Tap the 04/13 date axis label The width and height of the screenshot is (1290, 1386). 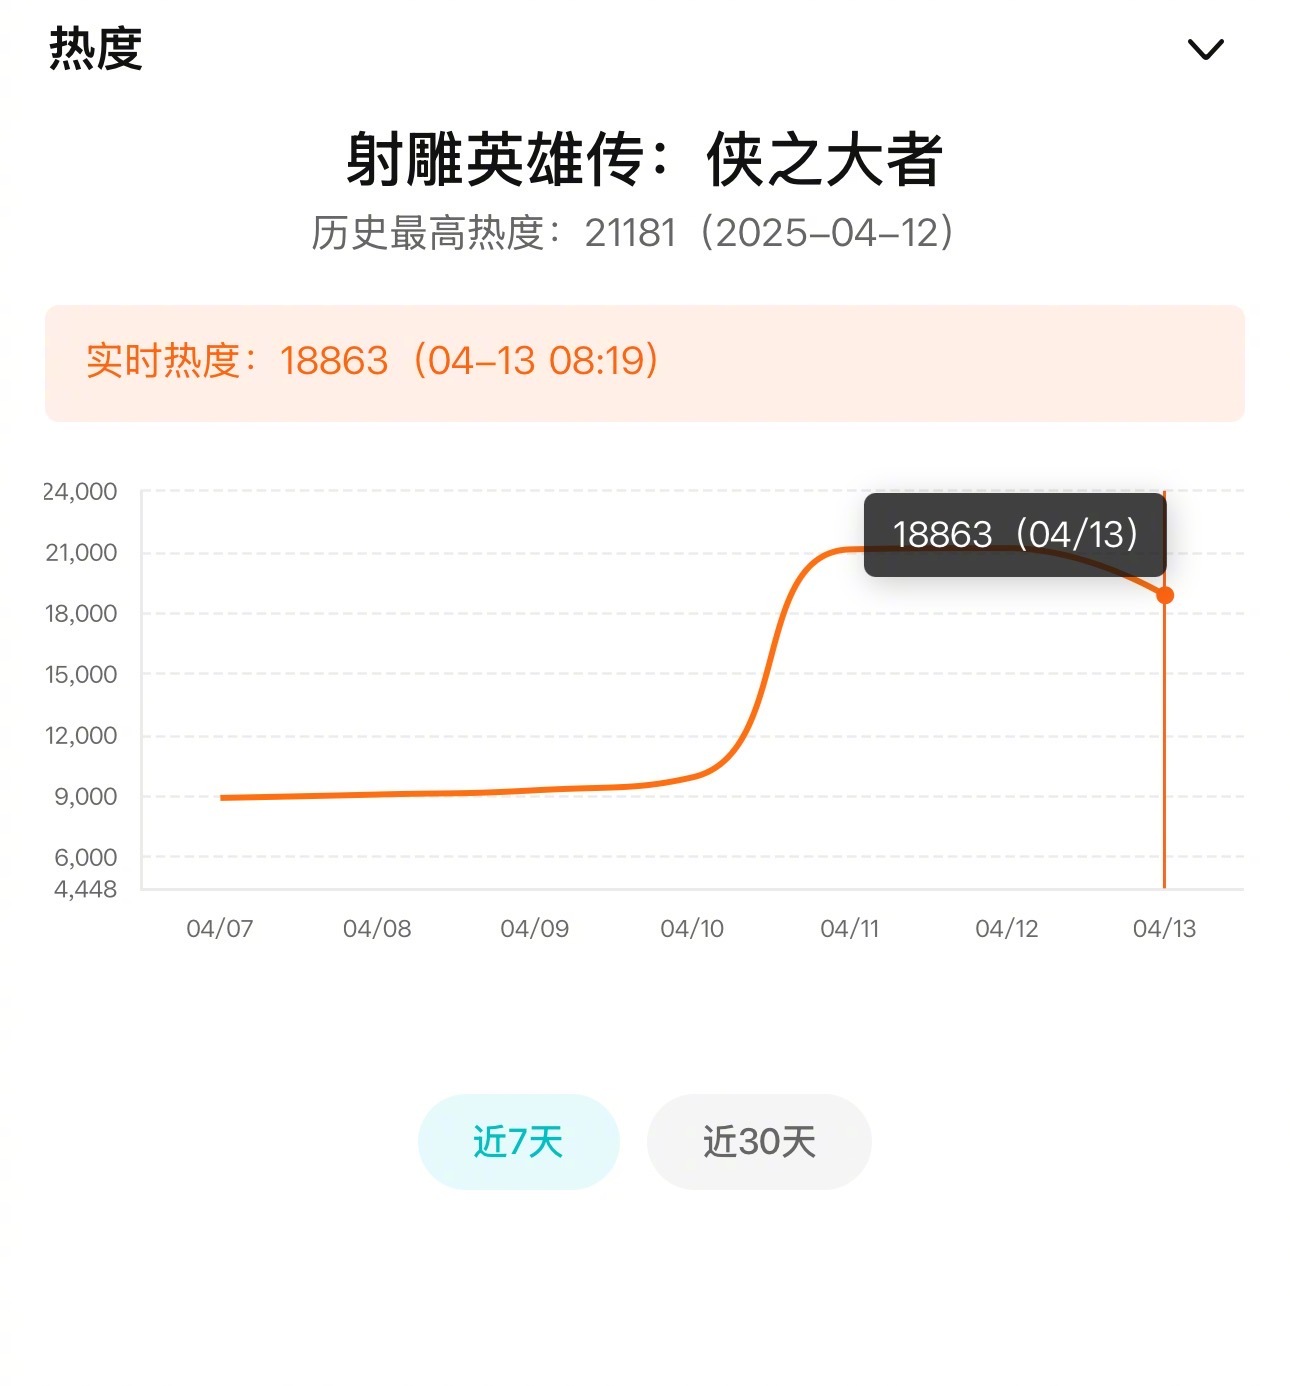point(1164,928)
